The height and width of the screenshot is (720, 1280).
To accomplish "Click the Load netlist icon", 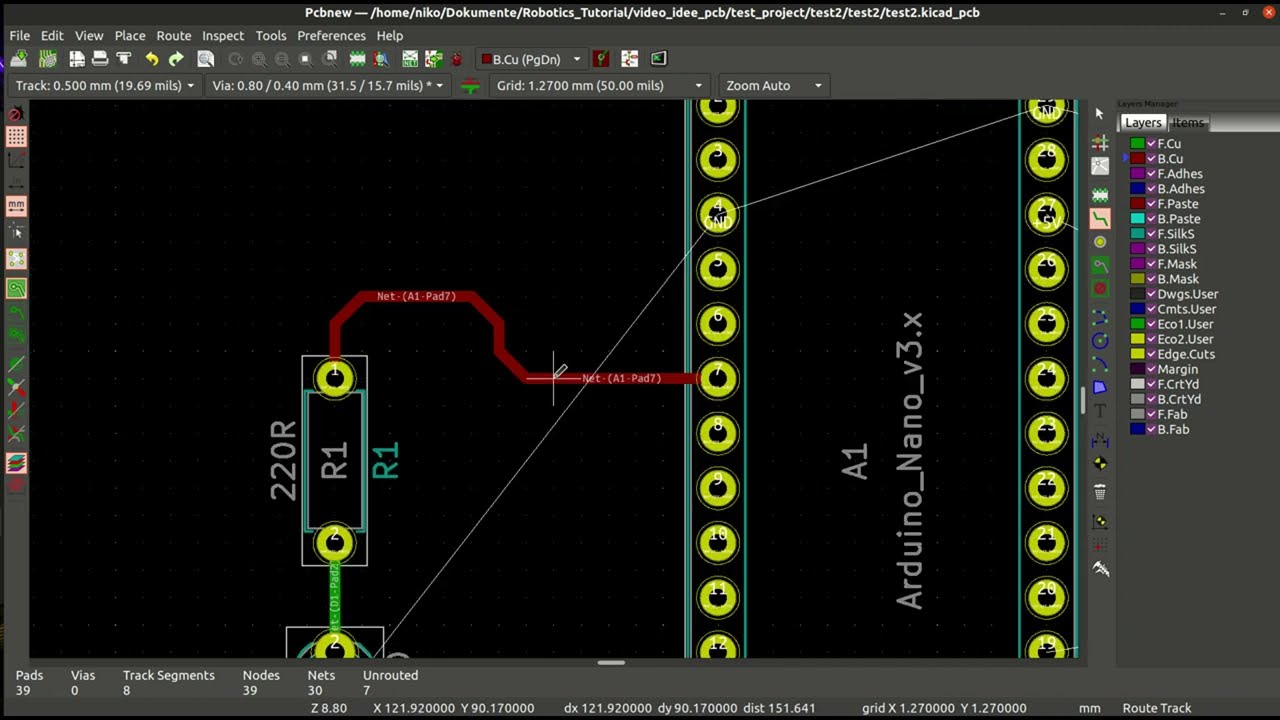I will pyautogui.click(x=410, y=59).
